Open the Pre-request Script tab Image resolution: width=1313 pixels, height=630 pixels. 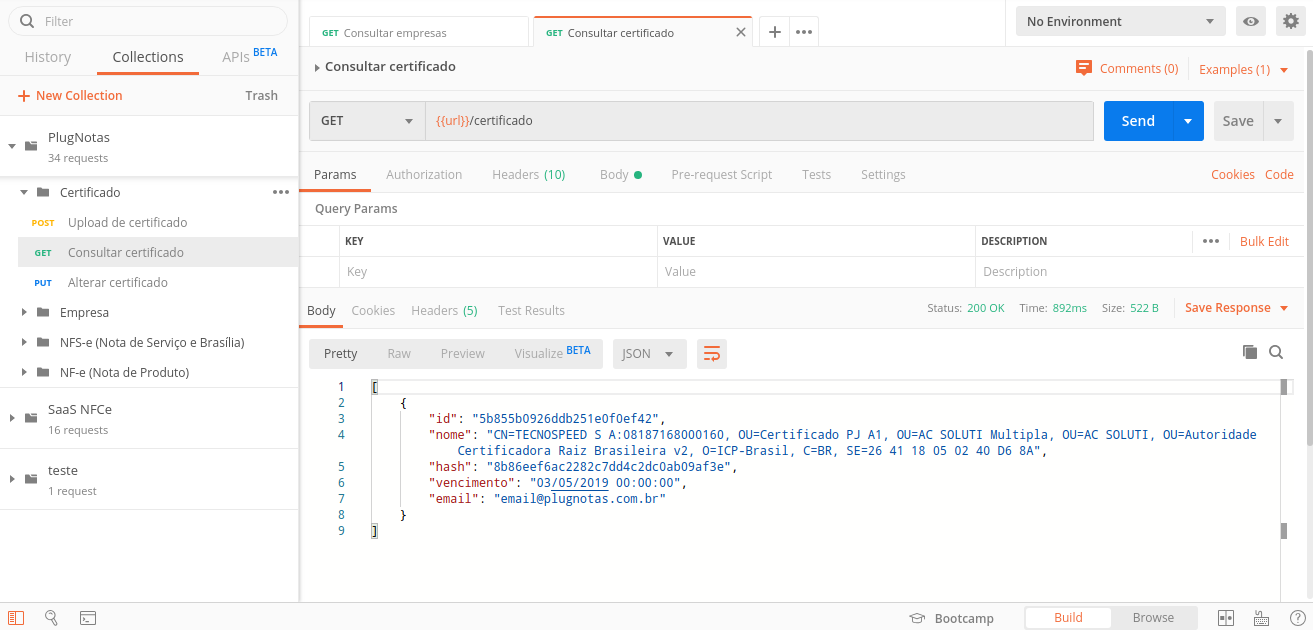tap(721, 174)
